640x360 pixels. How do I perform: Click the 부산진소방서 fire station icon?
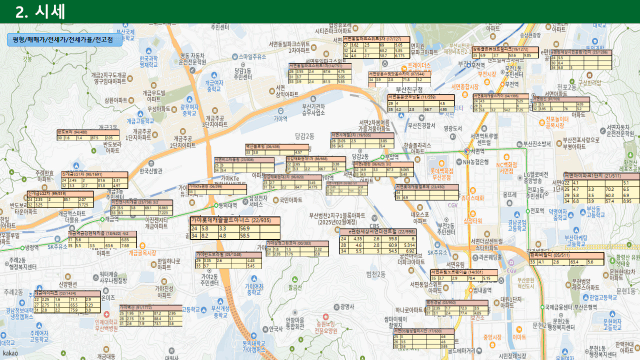click(x=520, y=144)
